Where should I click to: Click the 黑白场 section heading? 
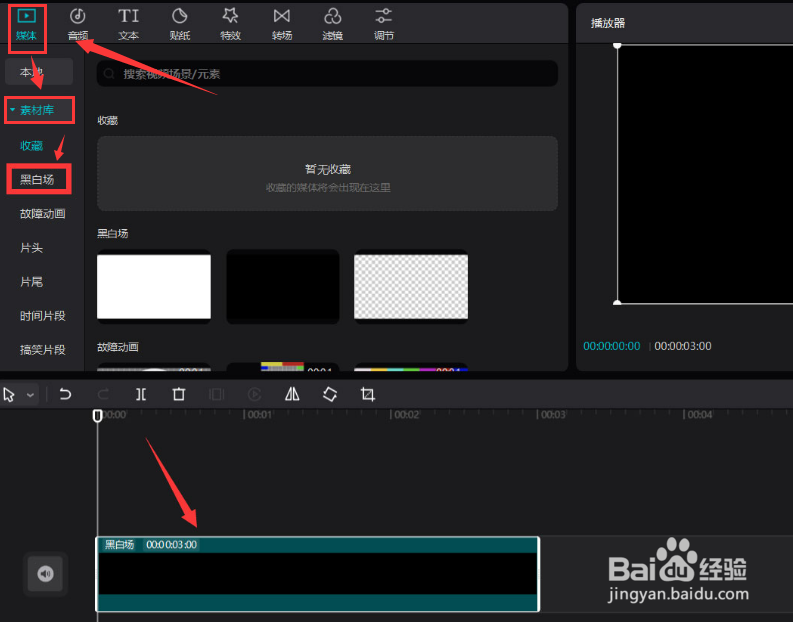click(x=113, y=233)
